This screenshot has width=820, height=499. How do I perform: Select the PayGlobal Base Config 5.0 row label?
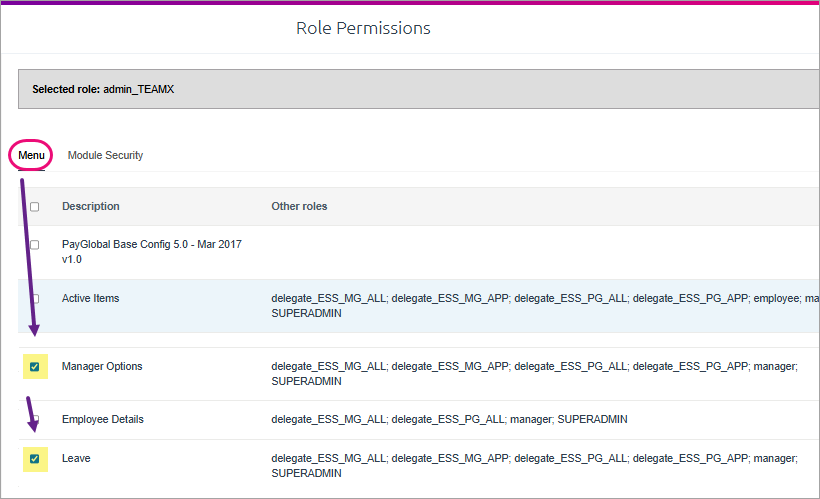point(152,252)
